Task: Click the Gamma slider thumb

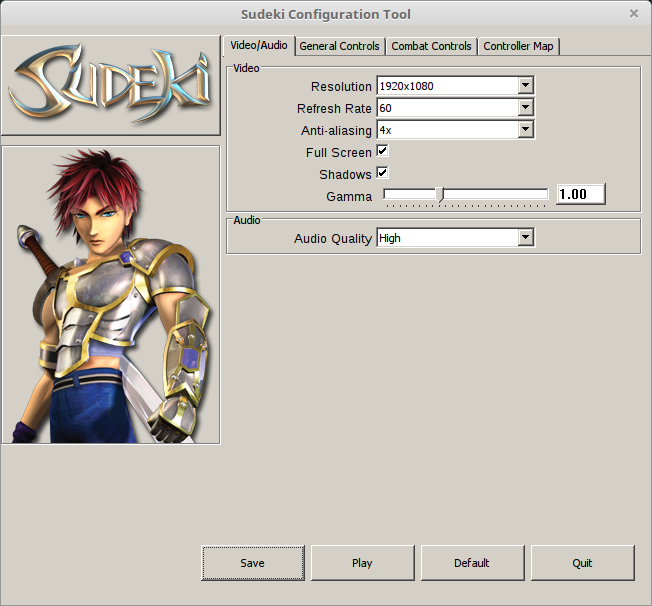Action: [441, 194]
